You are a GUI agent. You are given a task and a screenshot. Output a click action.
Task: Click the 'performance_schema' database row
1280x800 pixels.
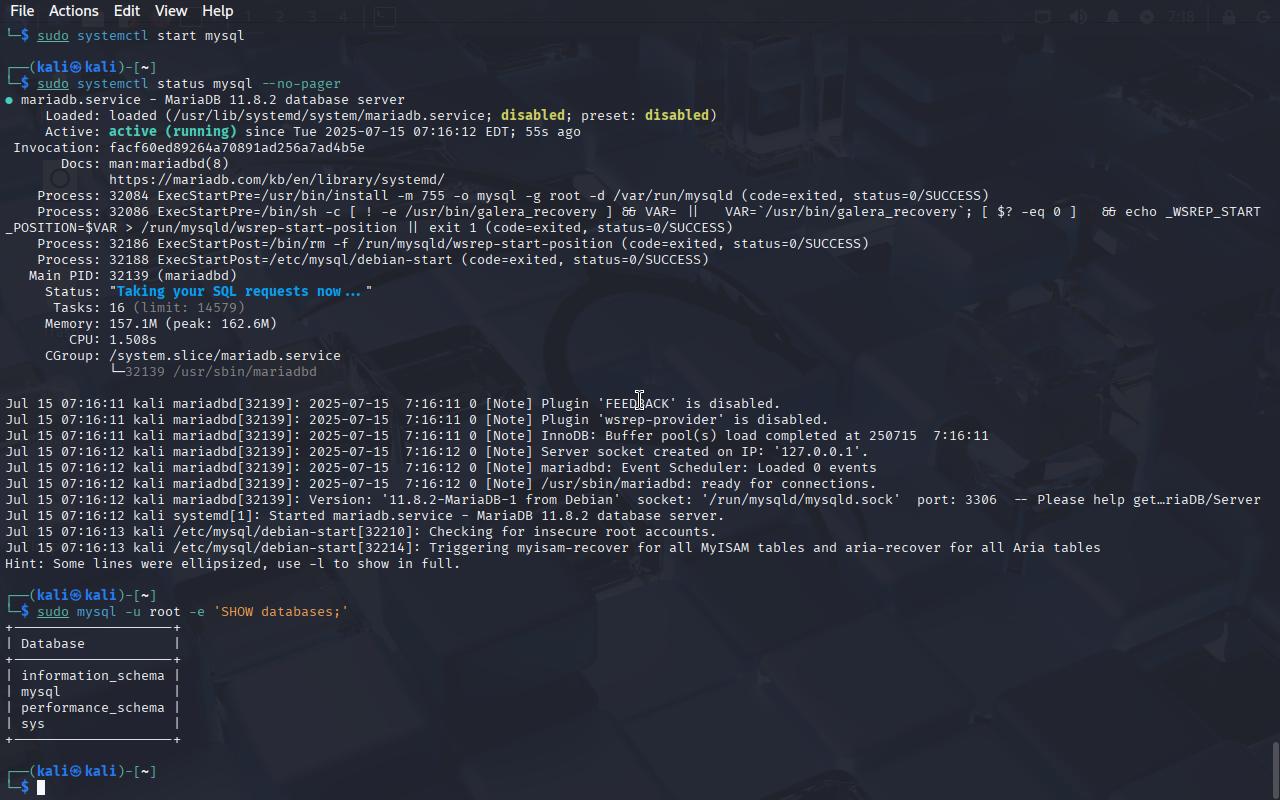point(93,708)
